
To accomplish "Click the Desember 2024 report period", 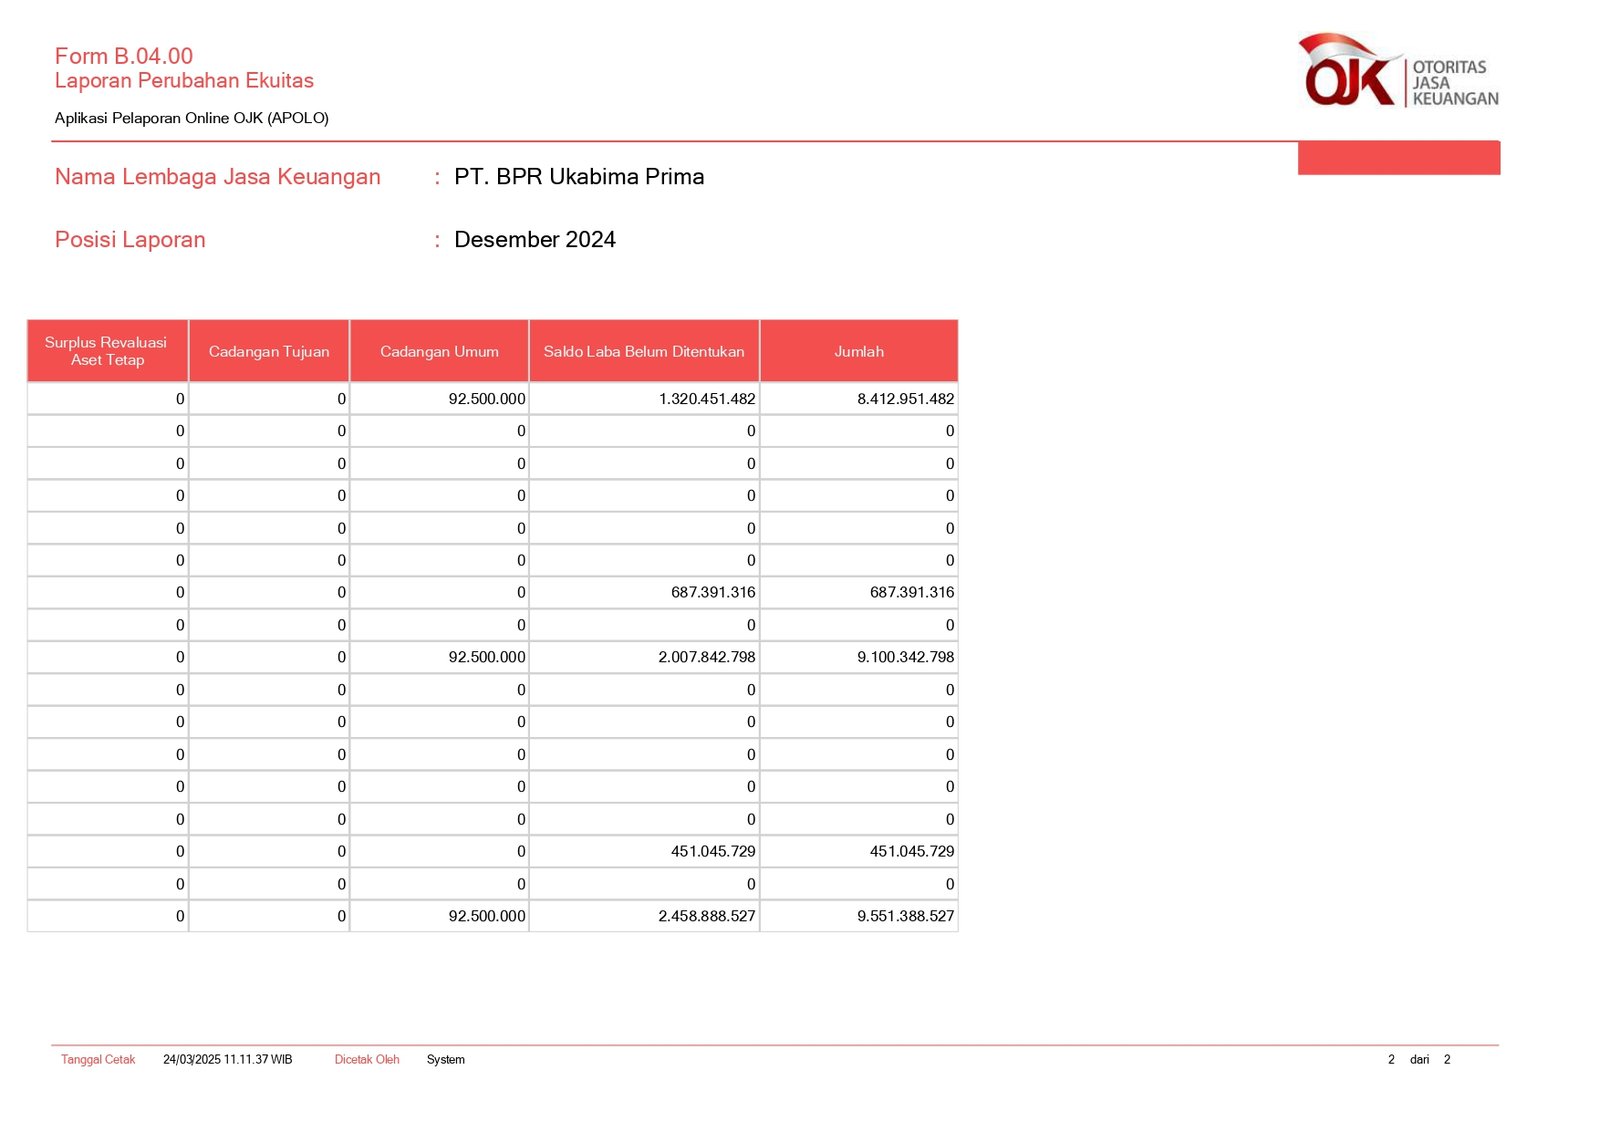I will click(x=534, y=240).
